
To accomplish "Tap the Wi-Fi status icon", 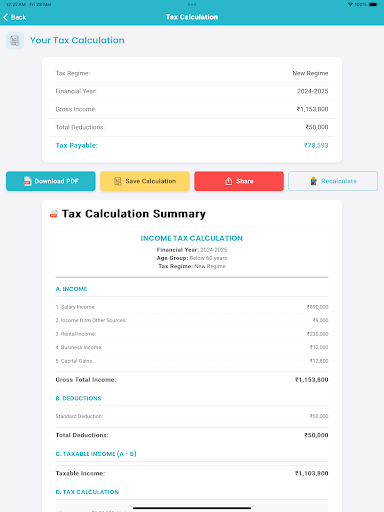I will [x=350, y=5].
